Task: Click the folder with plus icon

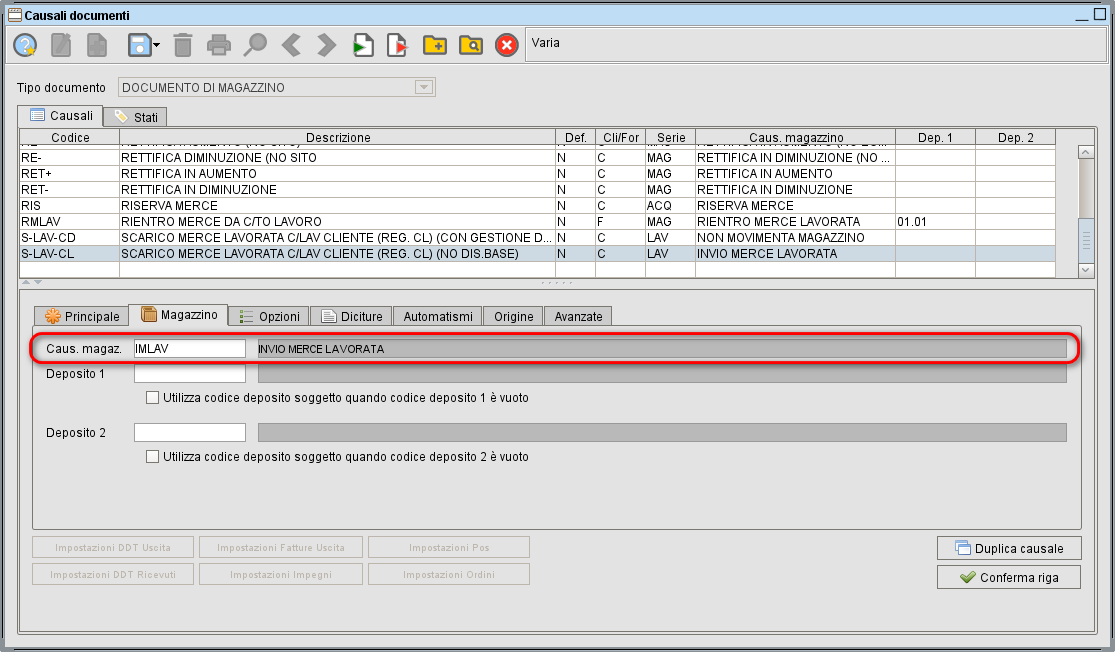Action: [434, 45]
